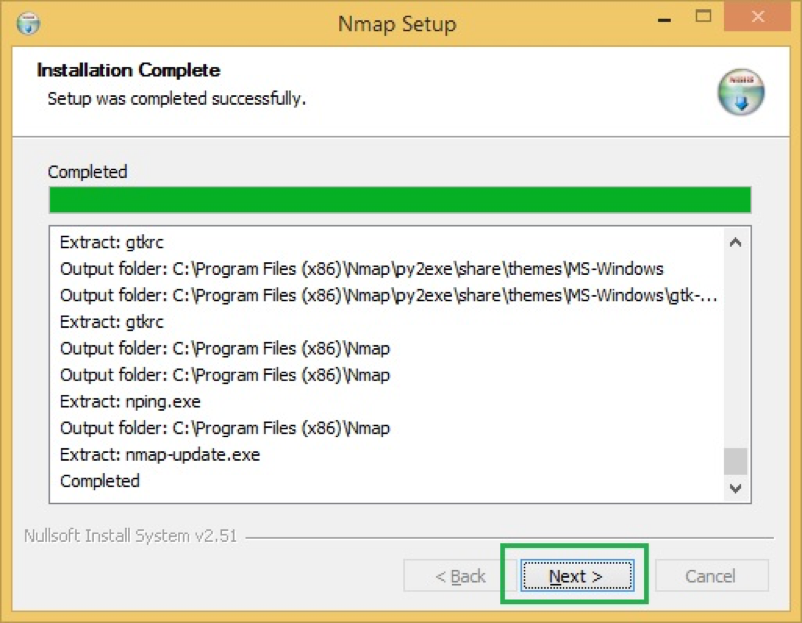Click the Nmap globe logo top right
The height and width of the screenshot is (623, 802).
tap(740, 90)
